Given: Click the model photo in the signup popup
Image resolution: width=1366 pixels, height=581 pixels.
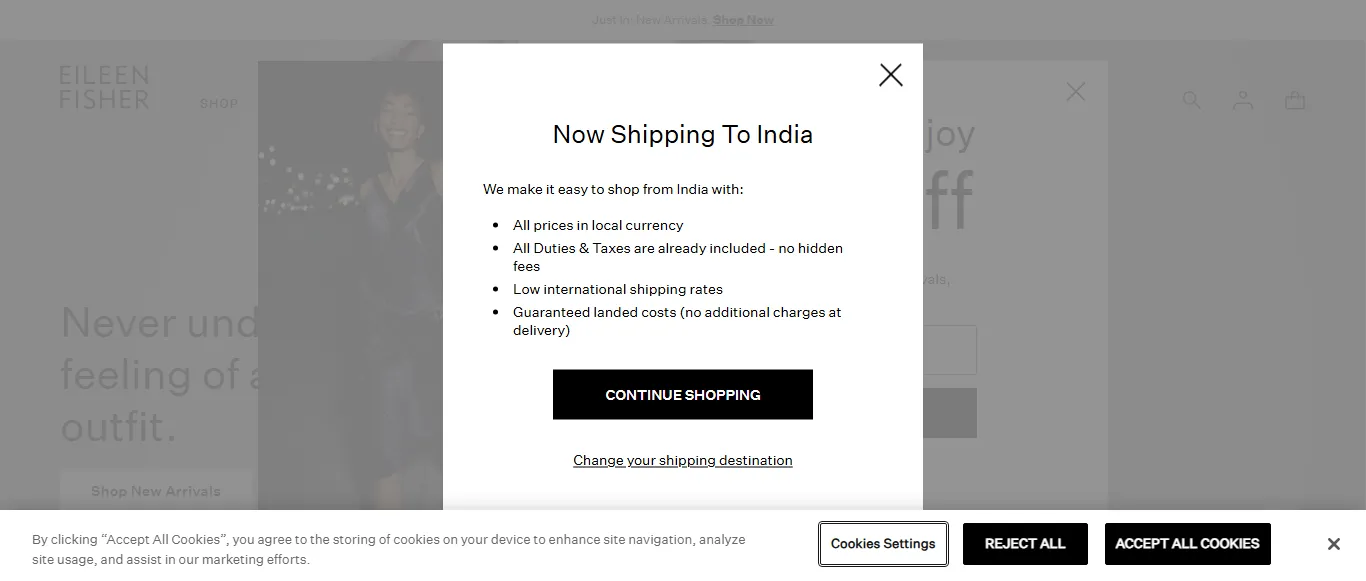Looking at the screenshot, I should pos(350,280).
